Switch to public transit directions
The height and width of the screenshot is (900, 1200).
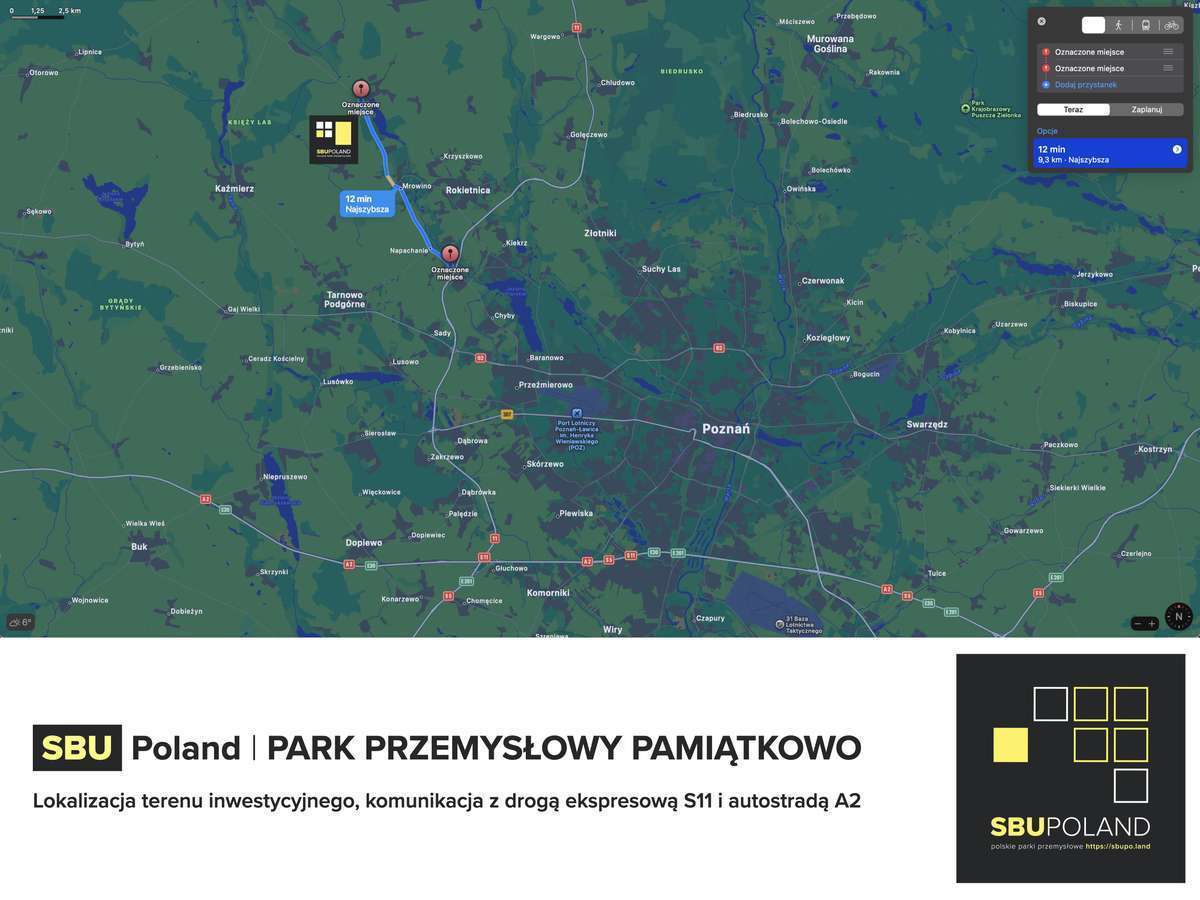(1145, 25)
